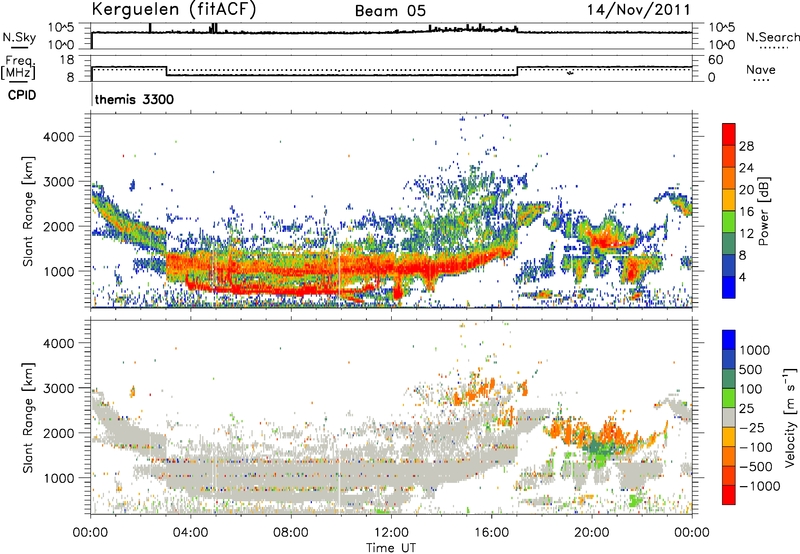Viewport: 800px width, 554px height.
Task: Click "Slant Range [km]" label of power panel
Action: click(27, 211)
